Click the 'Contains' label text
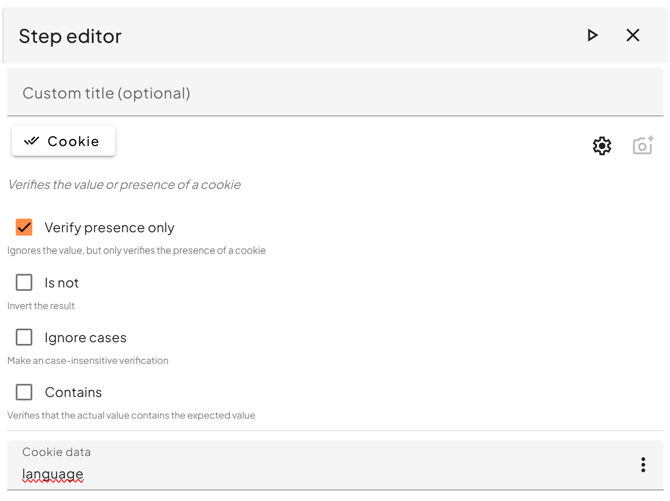Viewport: 670px width, 501px height. (x=73, y=393)
